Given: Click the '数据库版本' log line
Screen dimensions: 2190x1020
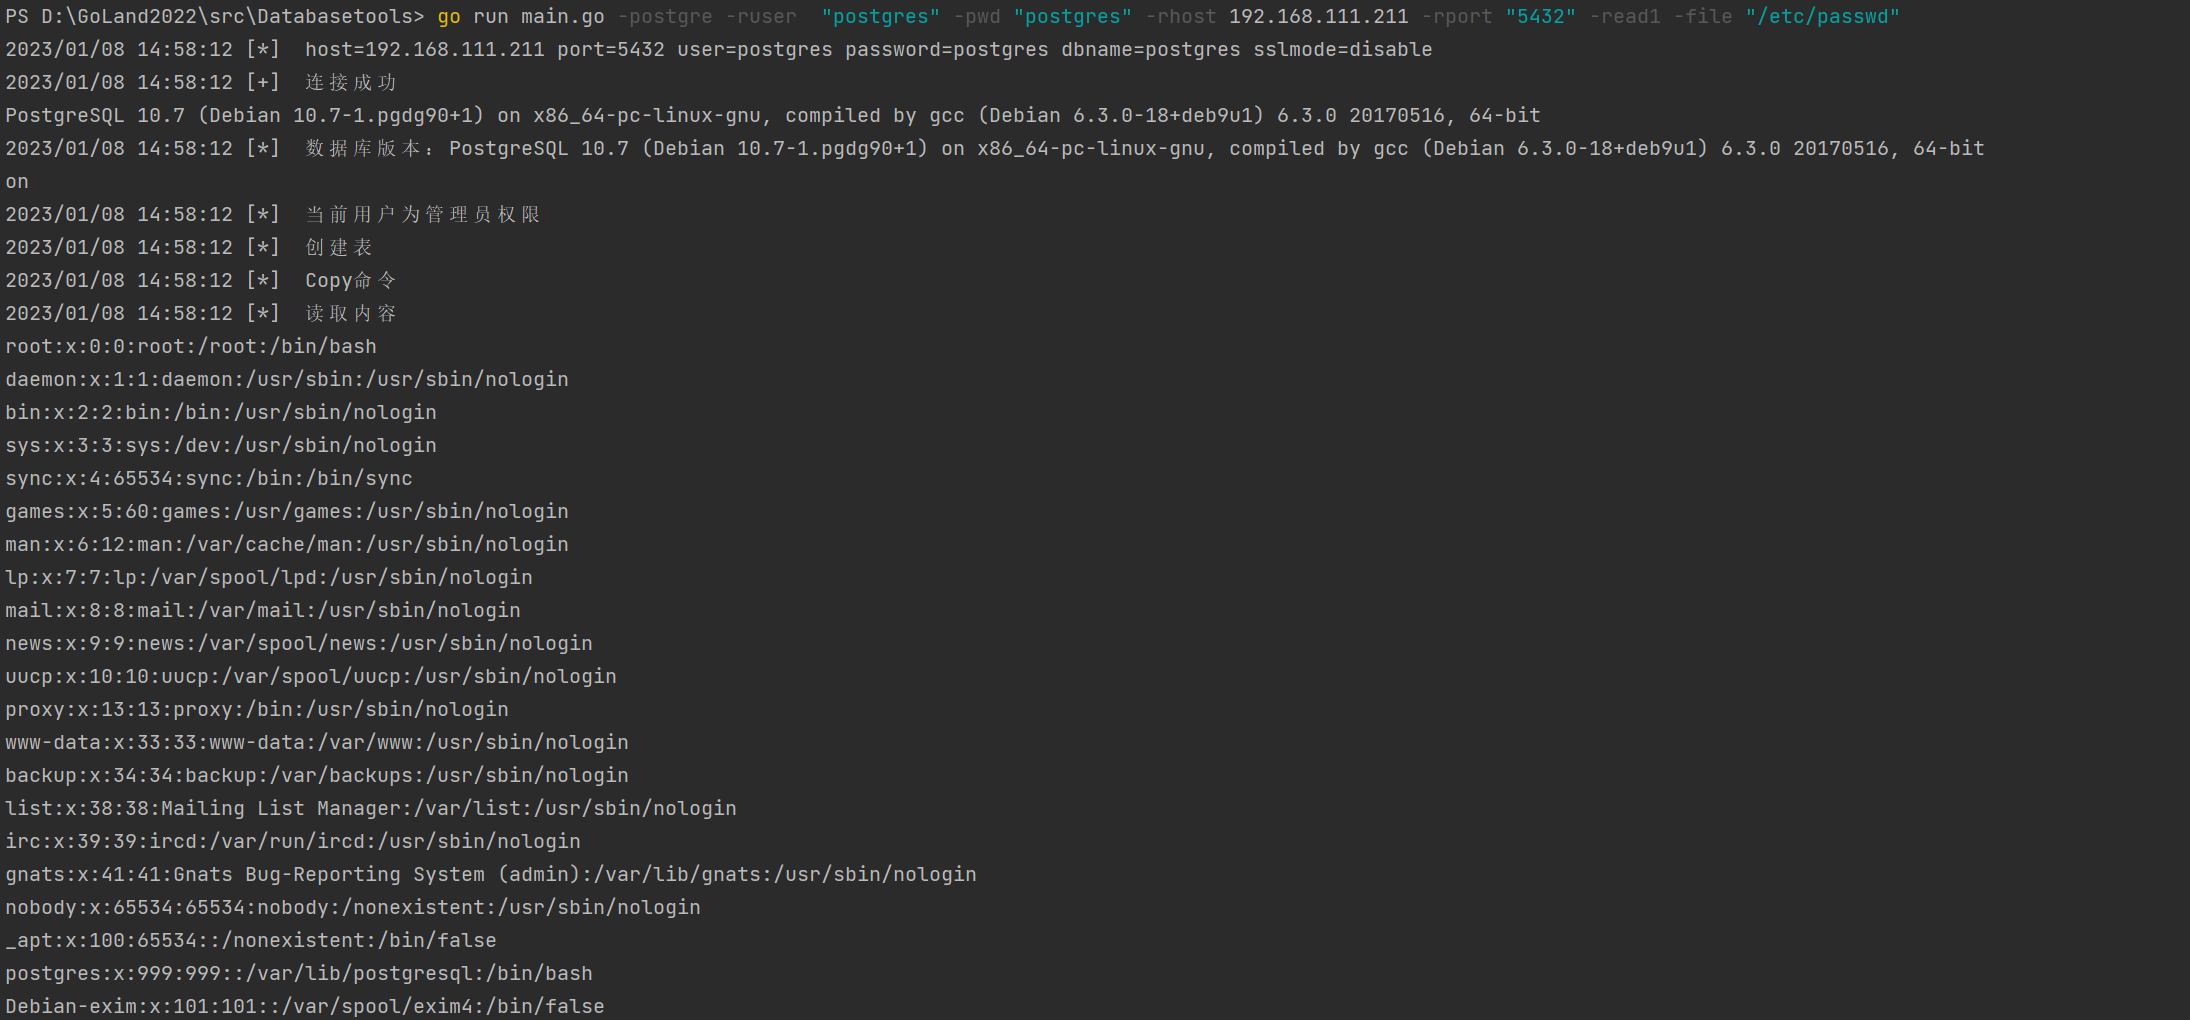Looking at the screenshot, I should (995, 149).
